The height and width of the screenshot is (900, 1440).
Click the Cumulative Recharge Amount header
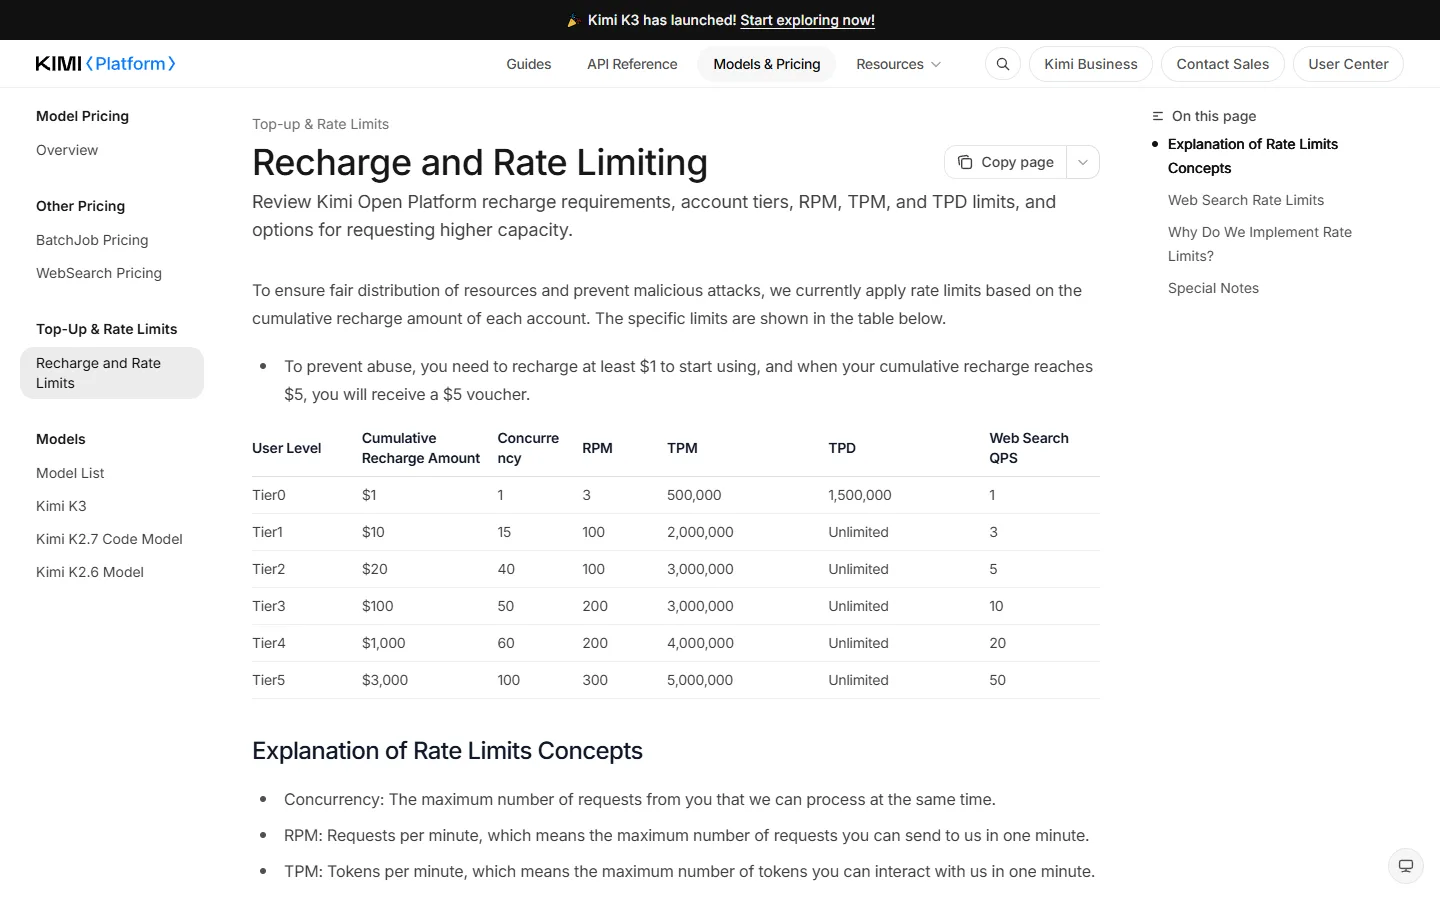pyautogui.click(x=421, y=448)
